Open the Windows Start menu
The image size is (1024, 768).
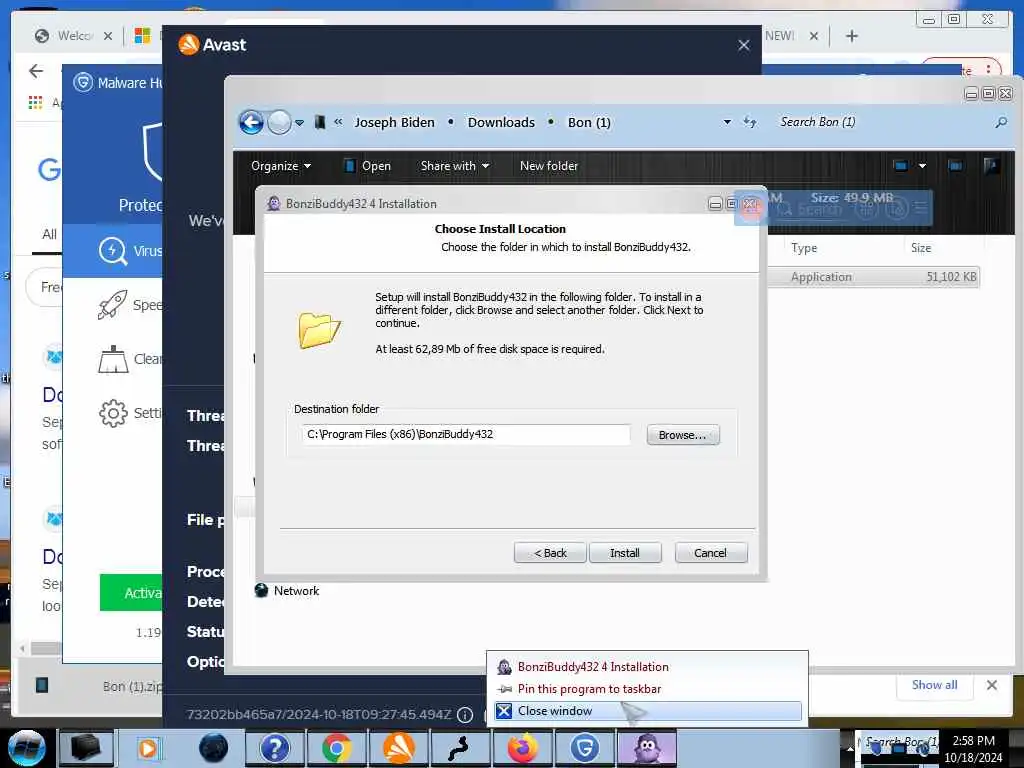coord(27,747)
